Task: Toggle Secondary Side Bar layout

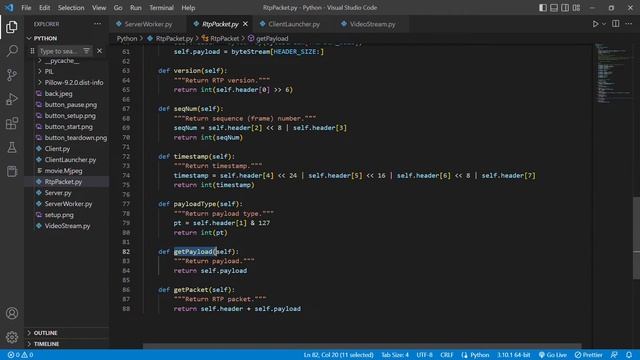Action: [565, 8]
